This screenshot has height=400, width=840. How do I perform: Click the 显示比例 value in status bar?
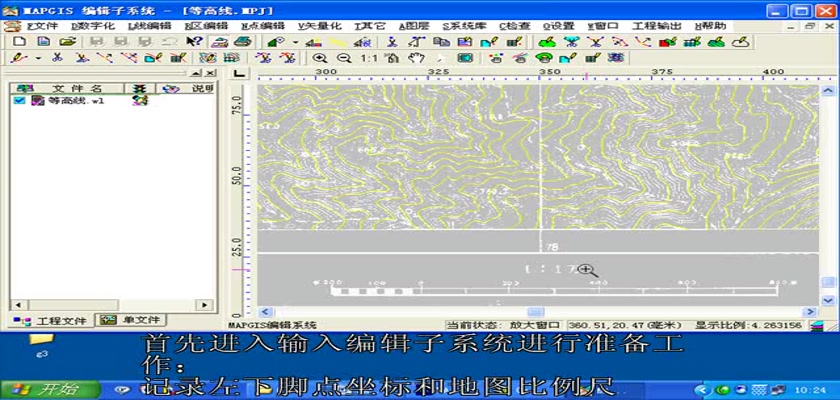tap(749, 325)
